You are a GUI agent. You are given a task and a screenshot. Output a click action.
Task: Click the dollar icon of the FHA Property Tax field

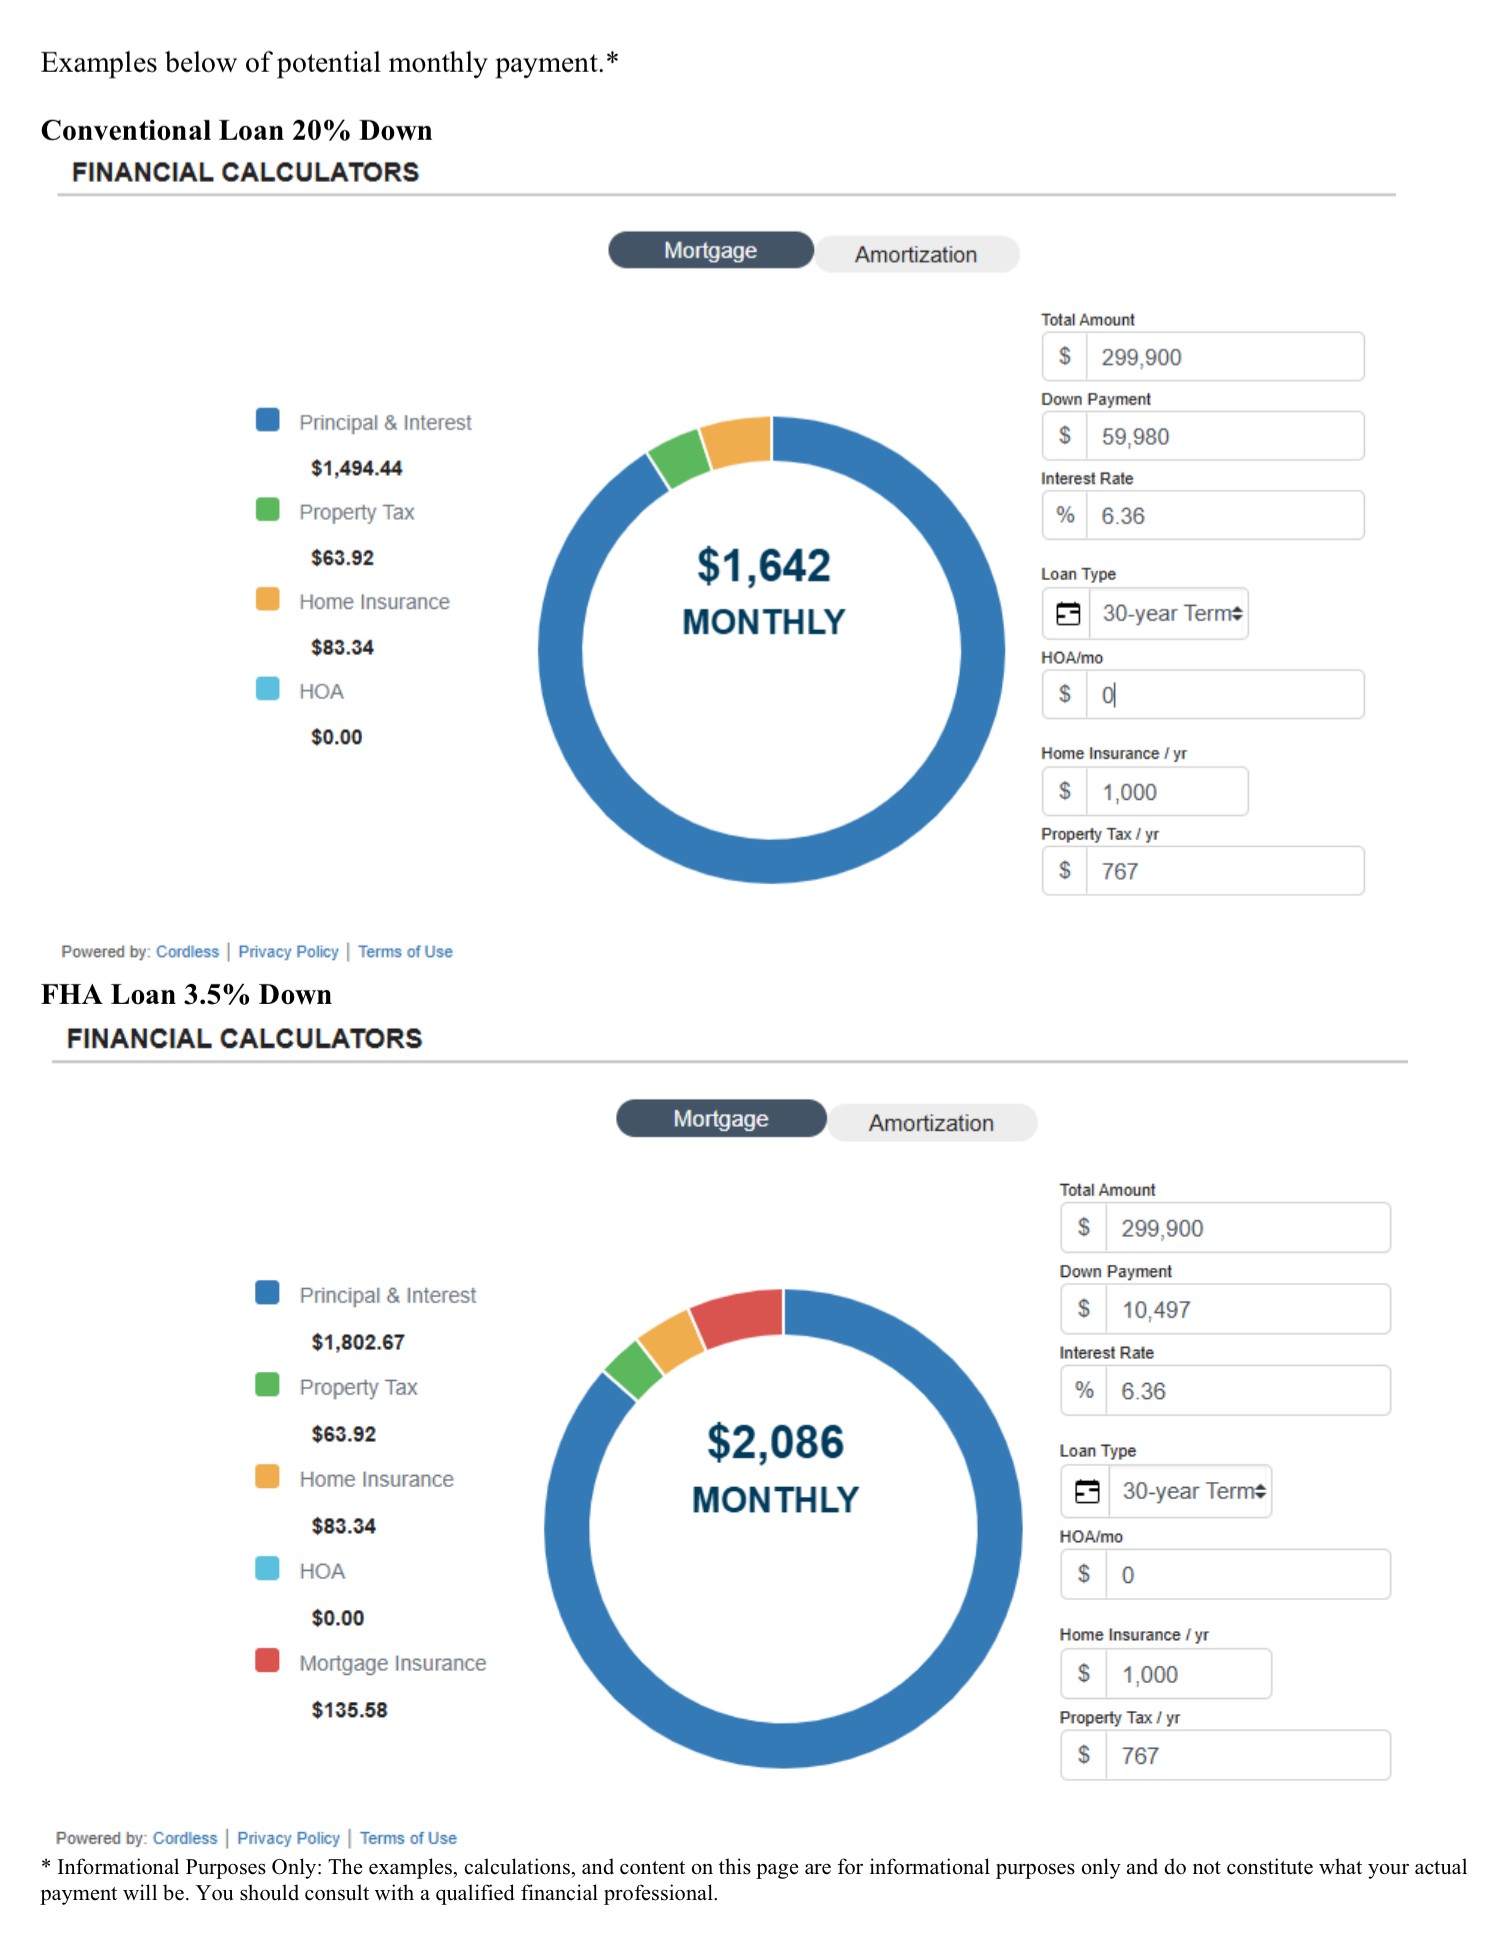1084,1755
